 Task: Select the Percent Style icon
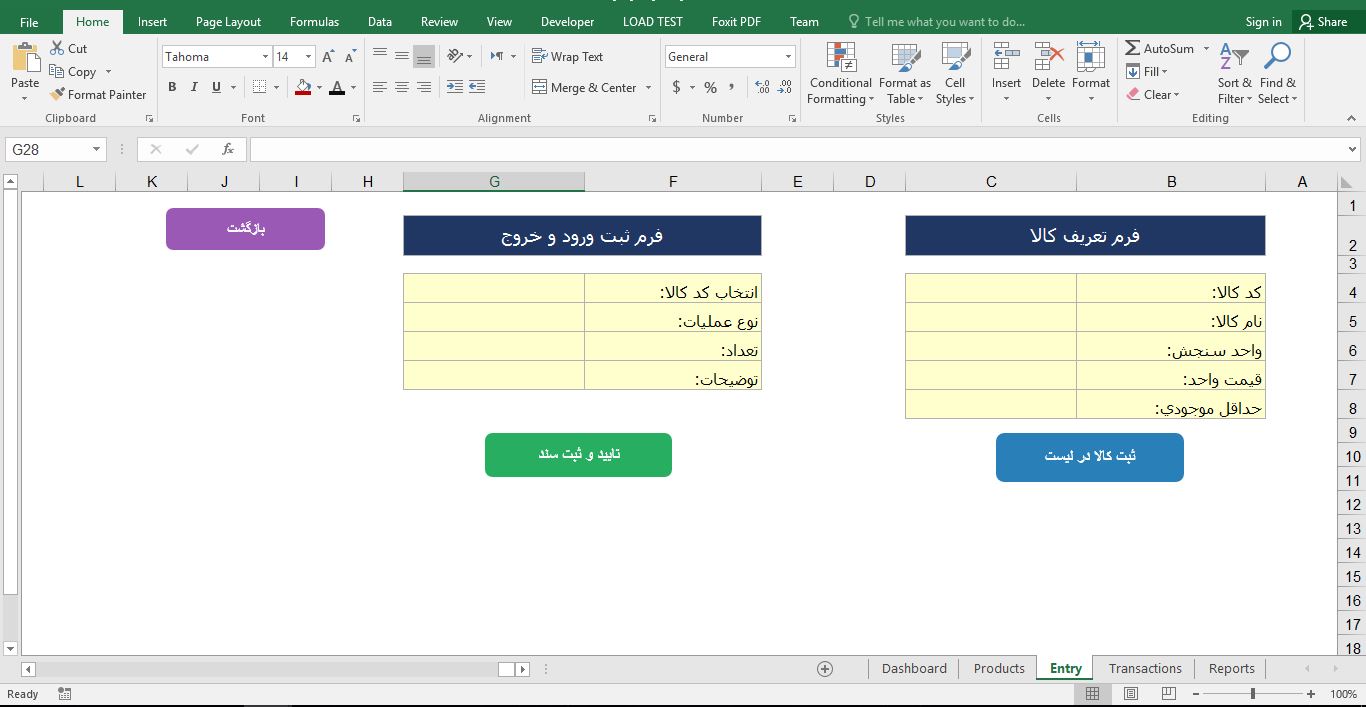click(x=710, y=88)
